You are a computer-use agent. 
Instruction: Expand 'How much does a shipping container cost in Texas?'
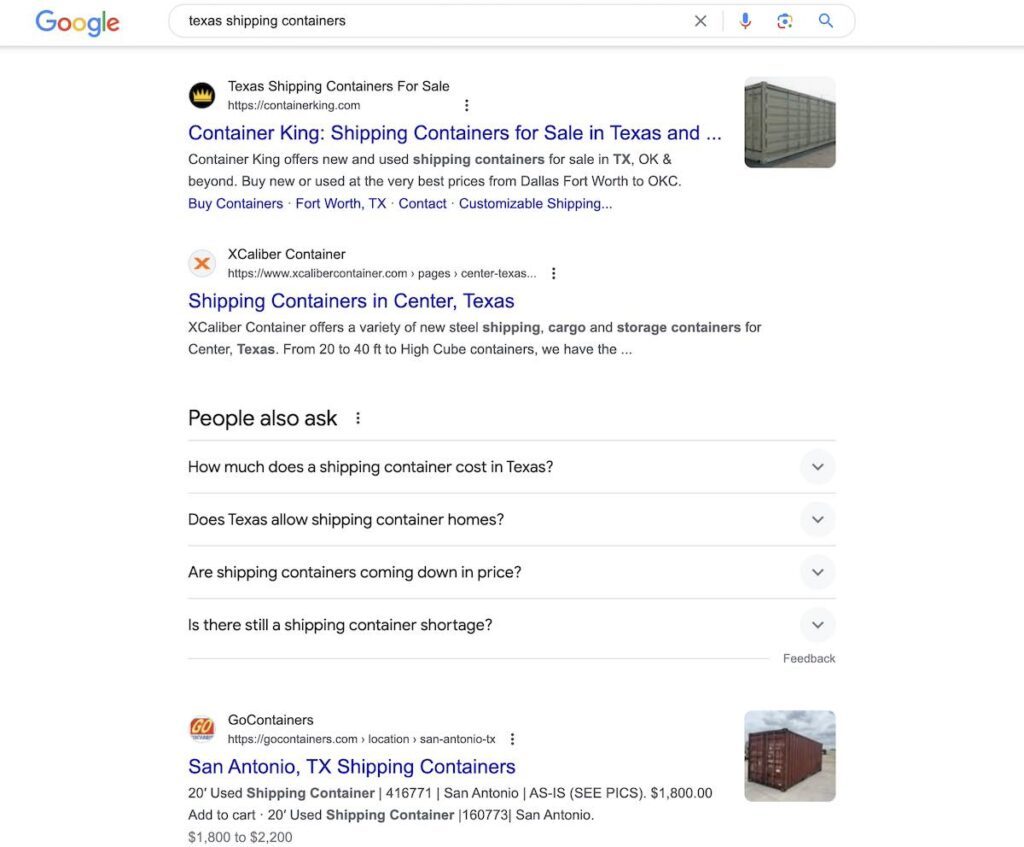(x=817, y=467)
